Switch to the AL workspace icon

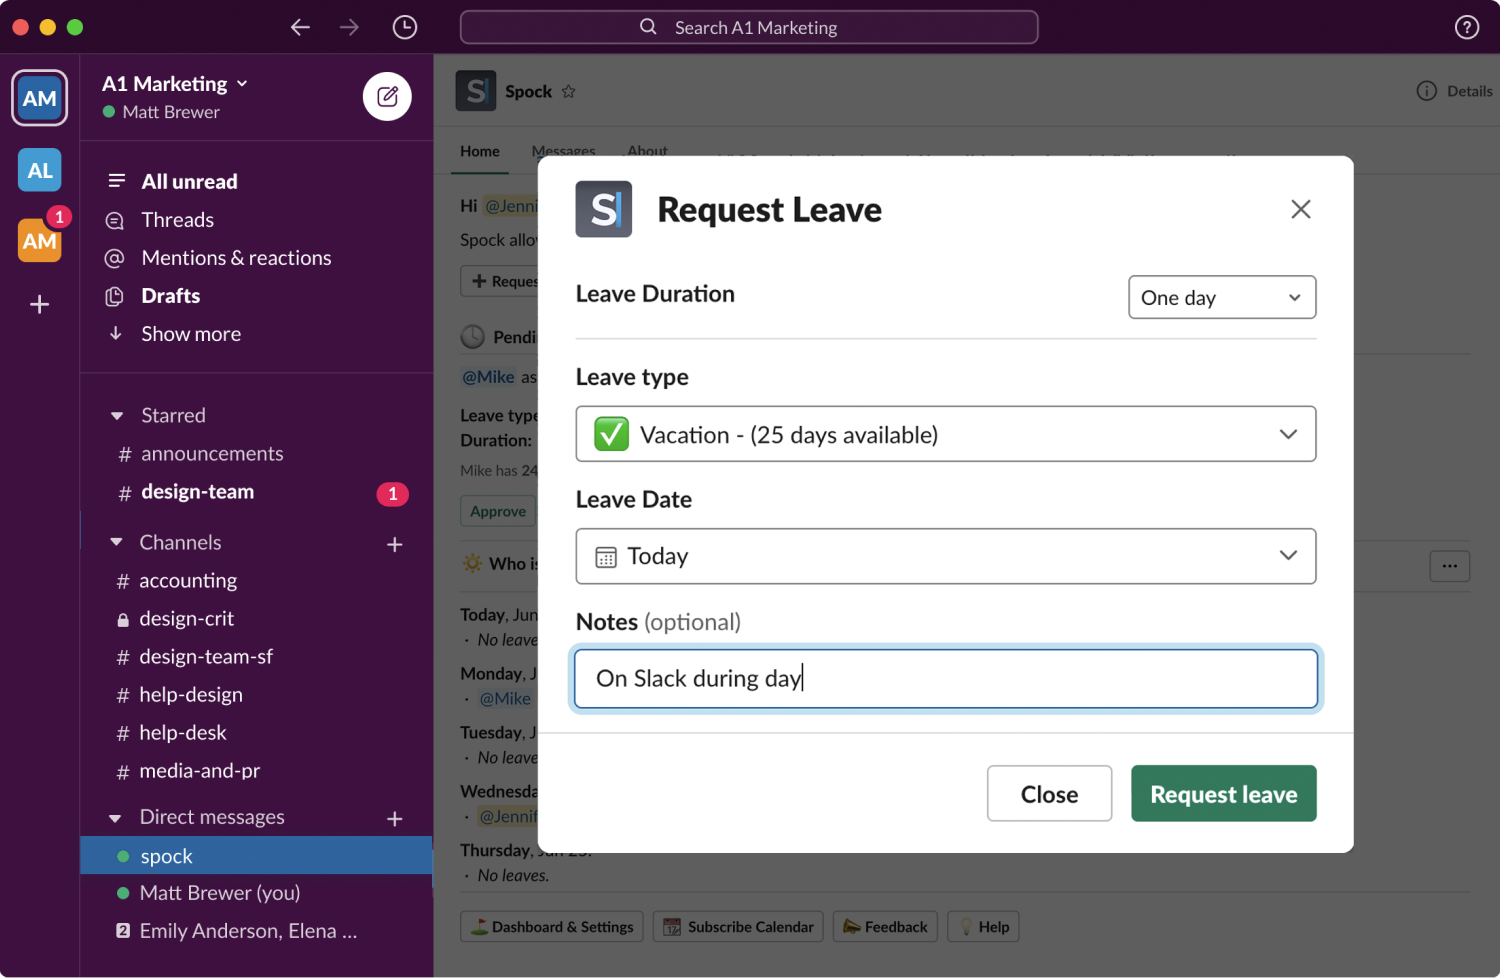[40, 170]
